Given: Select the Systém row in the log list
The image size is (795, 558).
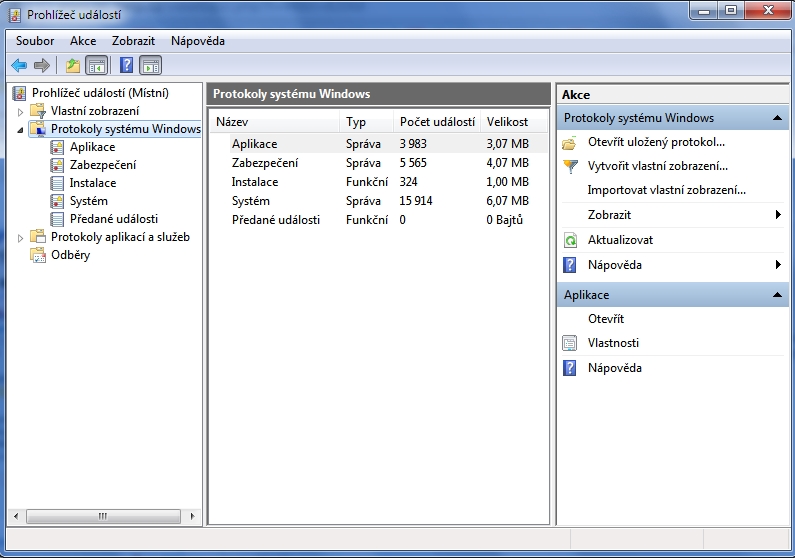Looking at the screenshot, I should click(x=379, y=201).
